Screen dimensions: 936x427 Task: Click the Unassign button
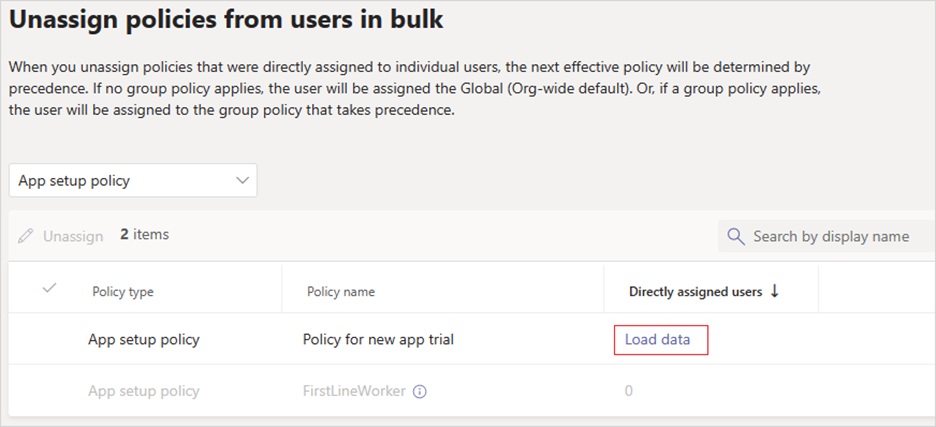61,236
